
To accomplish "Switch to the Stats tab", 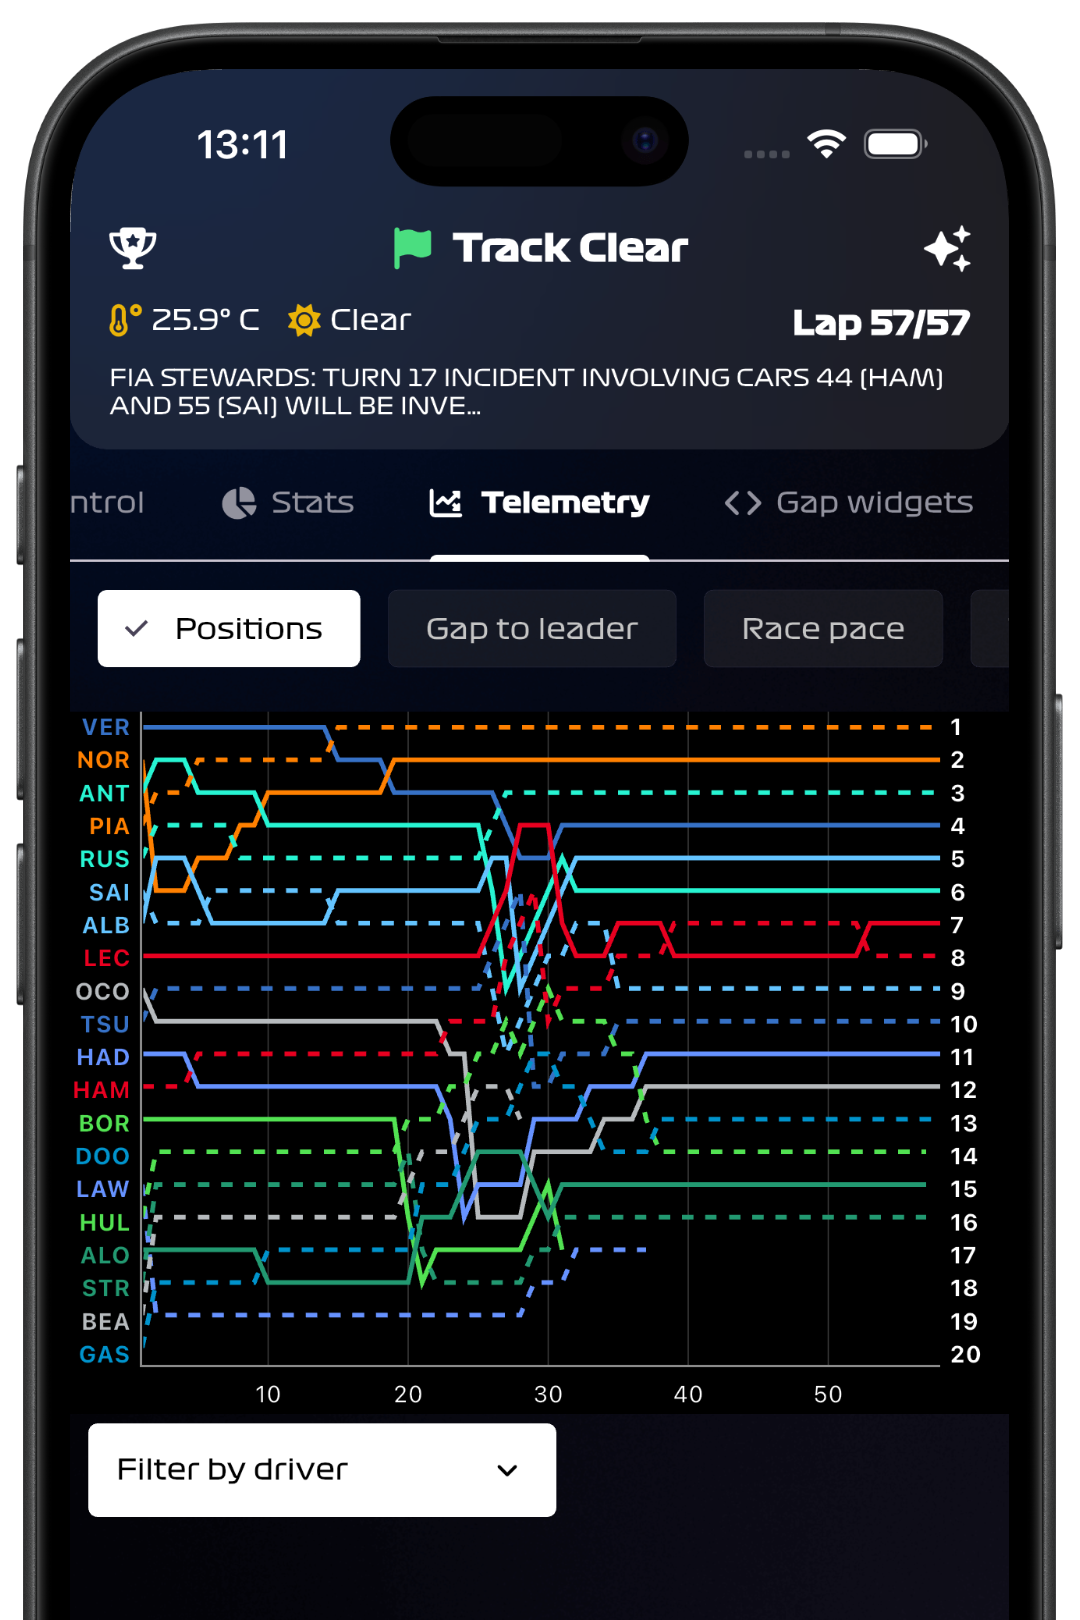I will 288,503.
